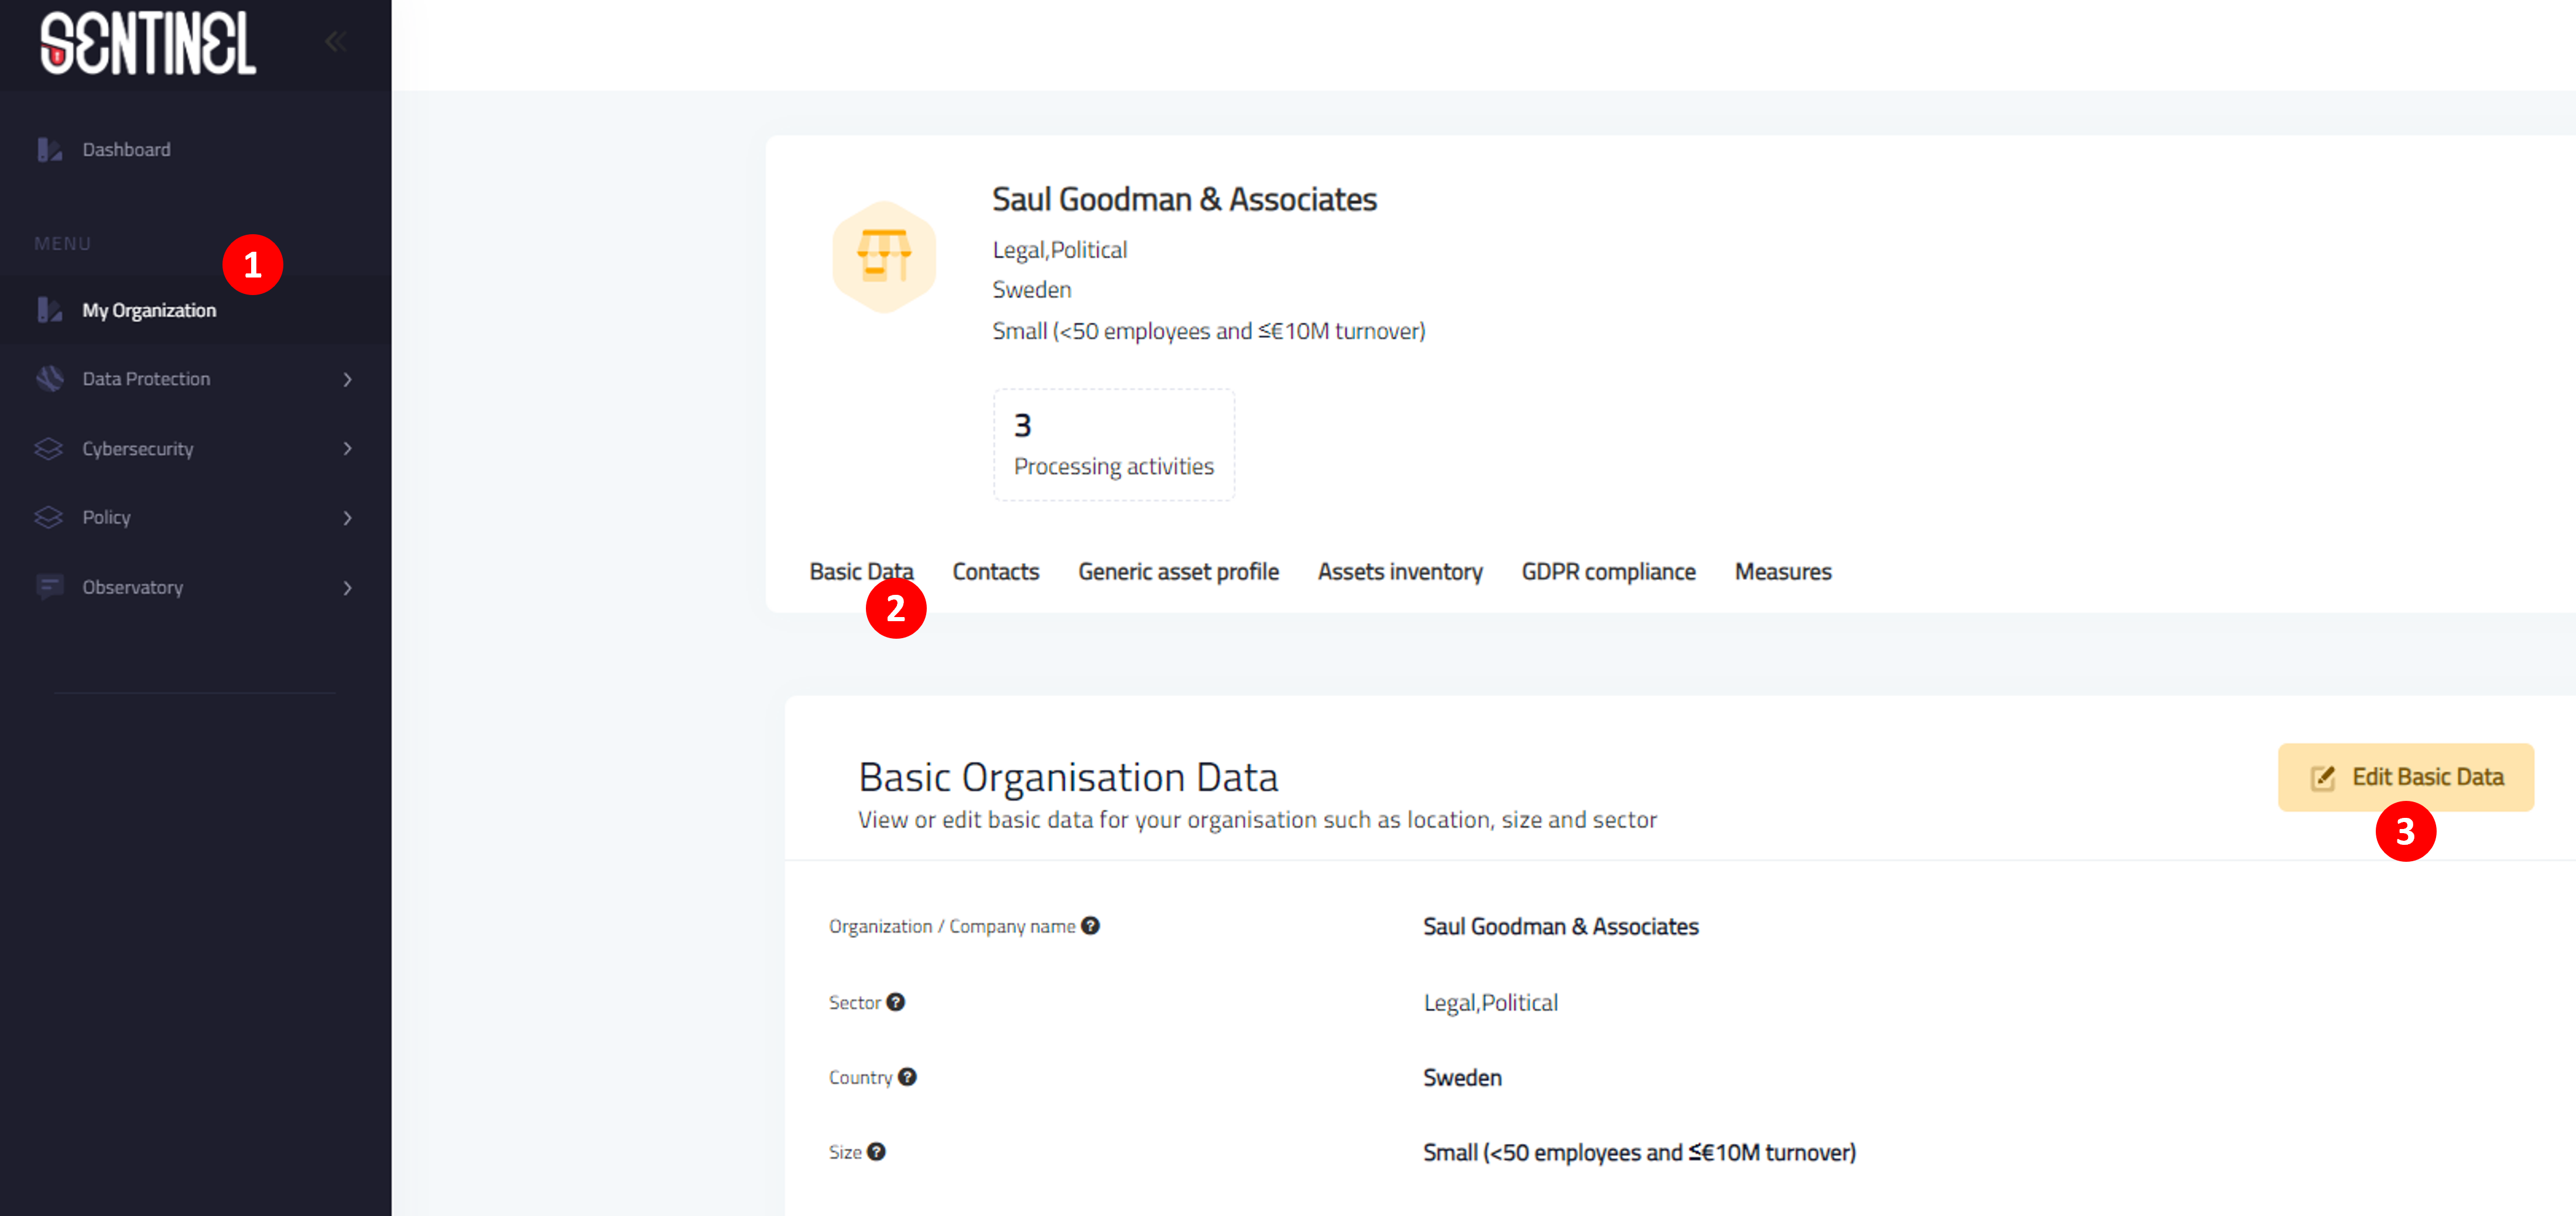
Task: Open Data Protection menu item
Action: click(x=195, y=379)
